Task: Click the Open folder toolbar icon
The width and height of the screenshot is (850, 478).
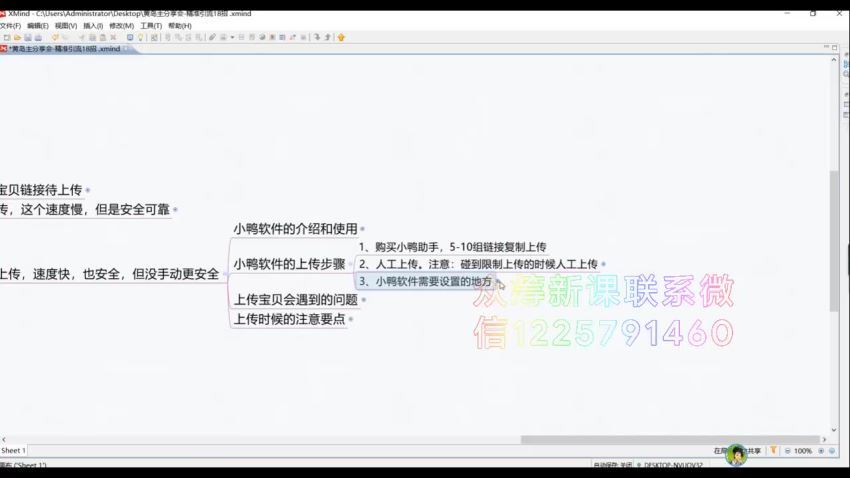Action: coord(17,37)
